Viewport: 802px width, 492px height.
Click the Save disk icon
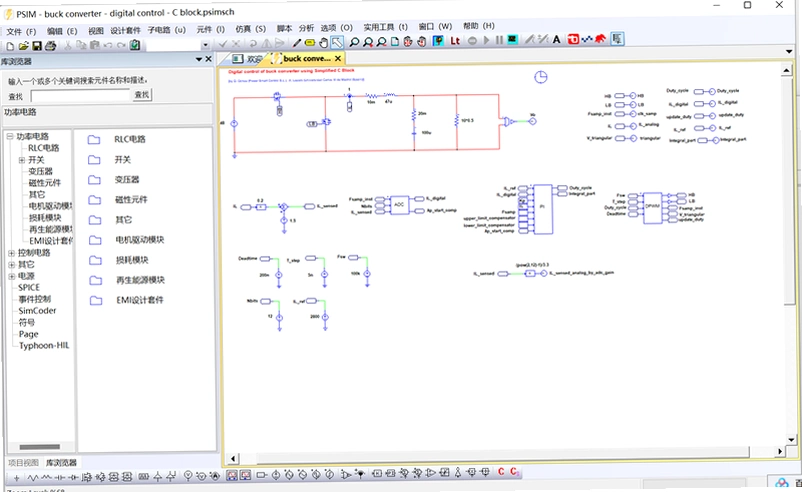coord(36,46)
